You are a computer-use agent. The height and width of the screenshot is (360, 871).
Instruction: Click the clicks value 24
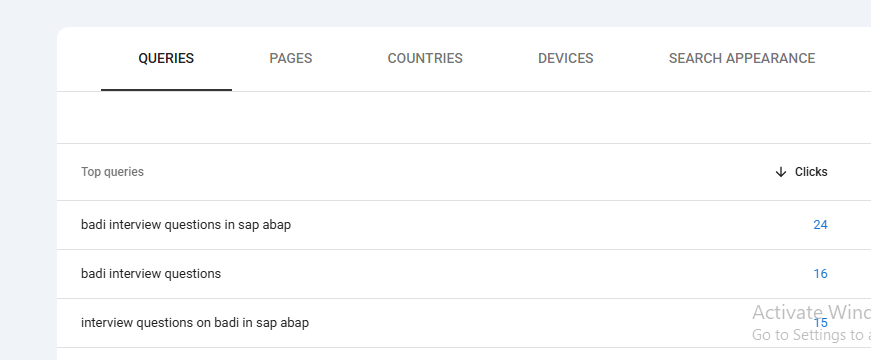pos(820,225)
